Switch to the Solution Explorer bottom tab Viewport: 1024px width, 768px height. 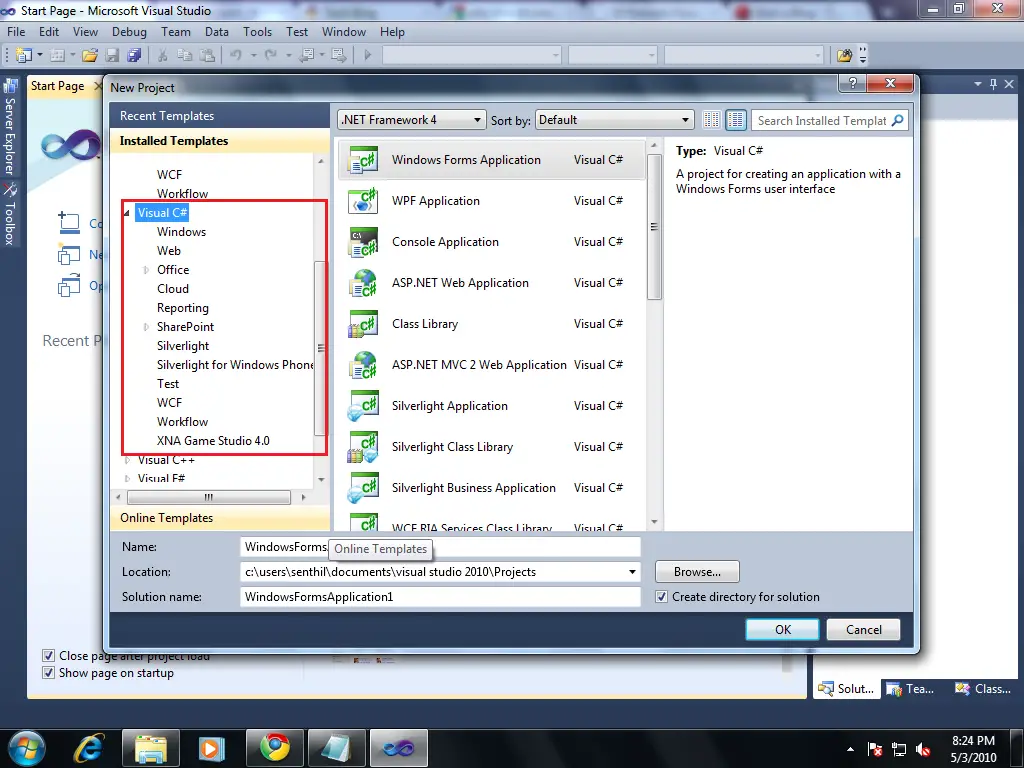(846, 689)
